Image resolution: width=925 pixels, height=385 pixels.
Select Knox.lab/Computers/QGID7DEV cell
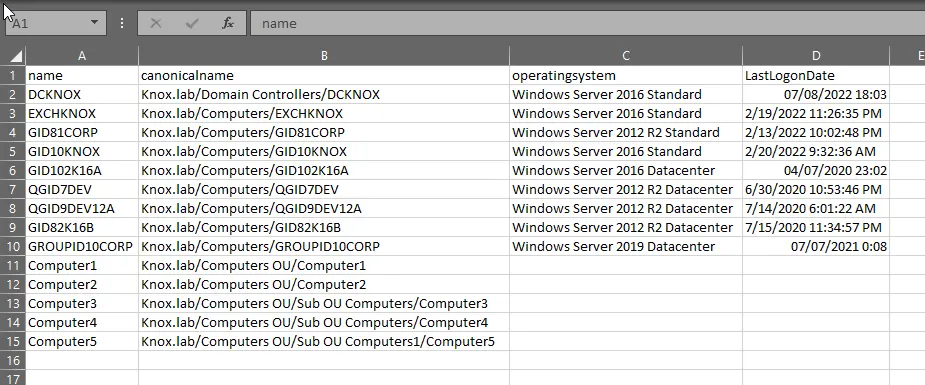coord(324,189)
